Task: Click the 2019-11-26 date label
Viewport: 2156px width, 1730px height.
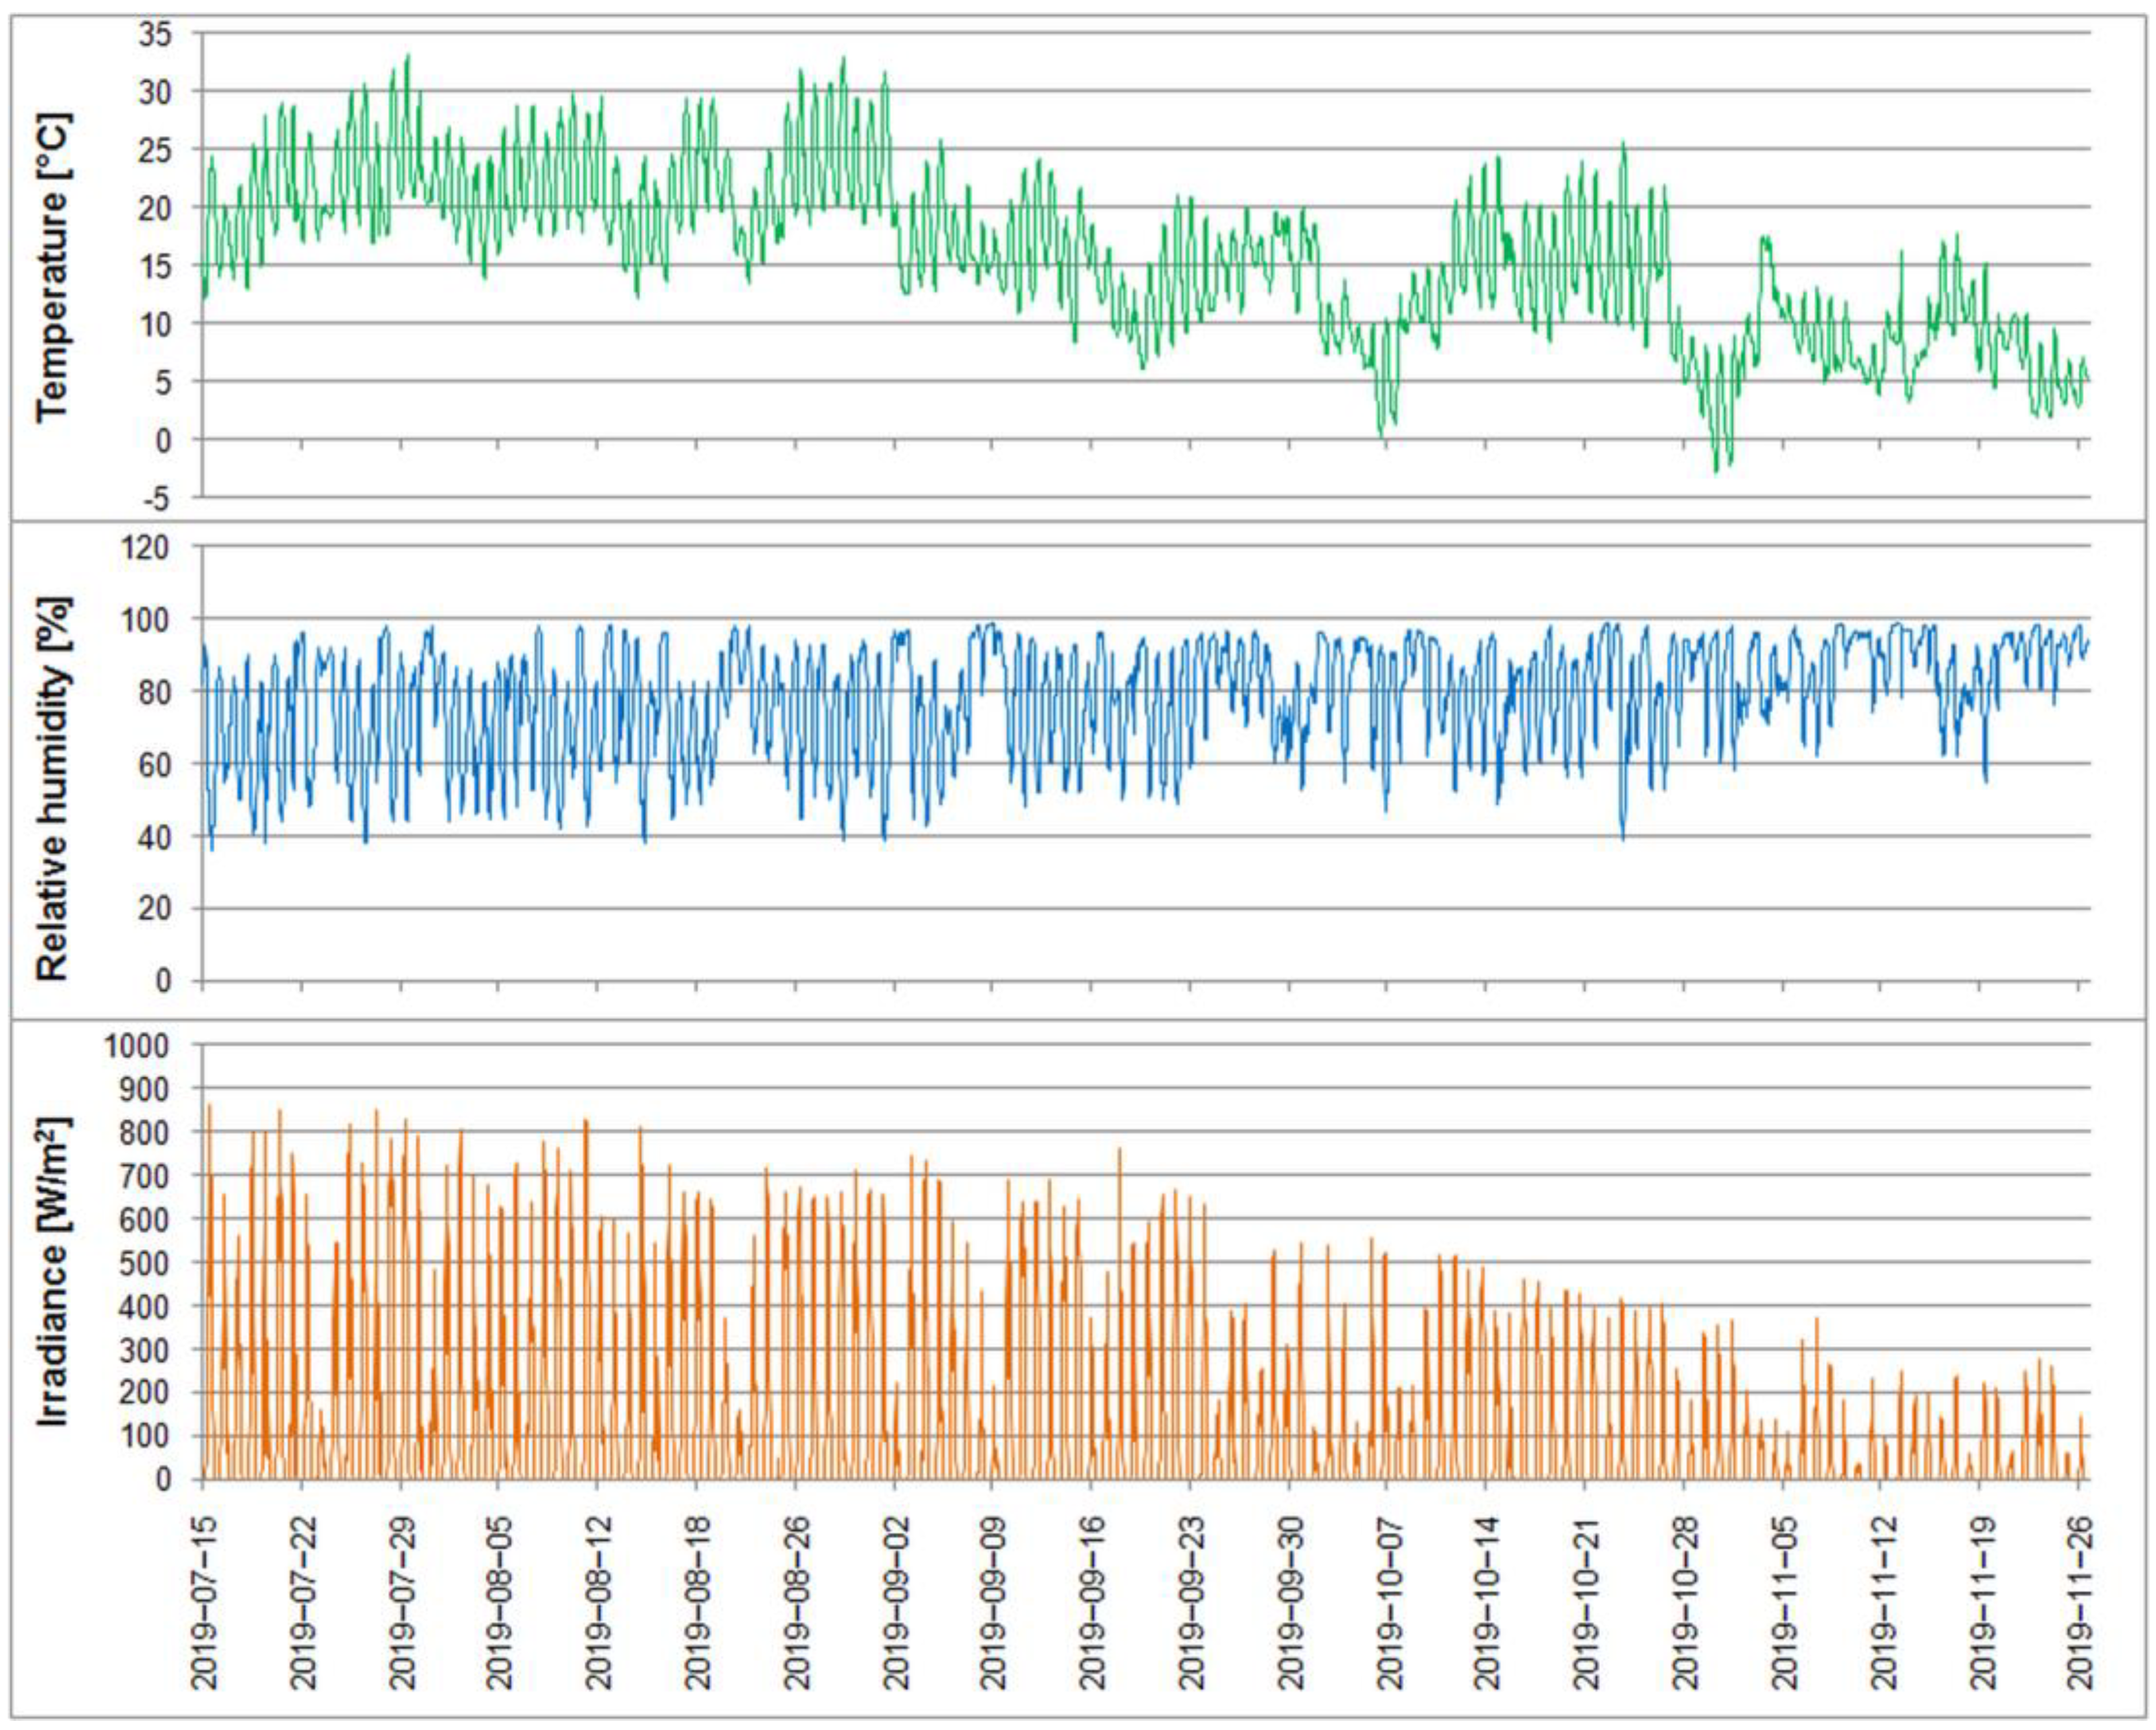Action: (x=2081, y=1603)
